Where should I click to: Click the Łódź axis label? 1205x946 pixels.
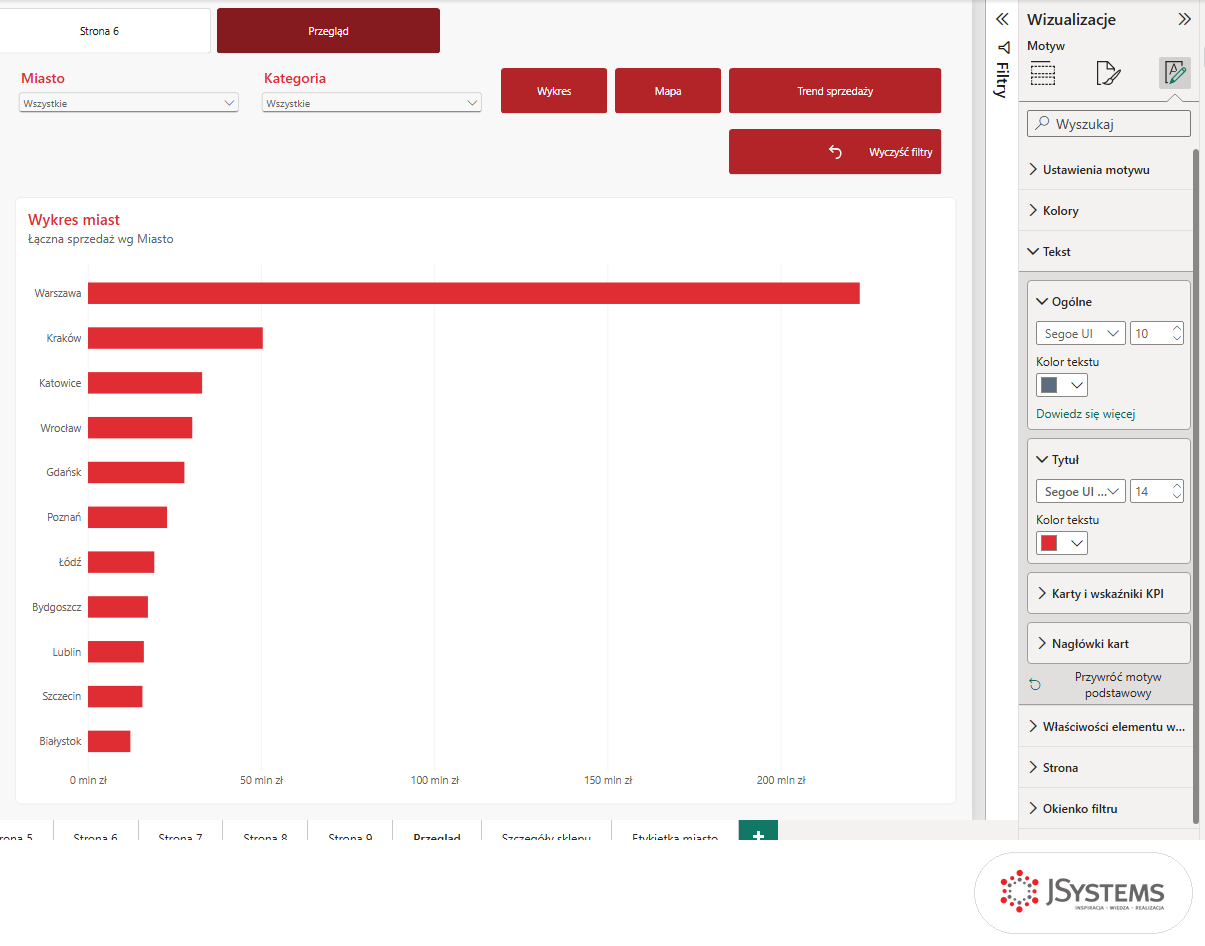click(70, 562)
